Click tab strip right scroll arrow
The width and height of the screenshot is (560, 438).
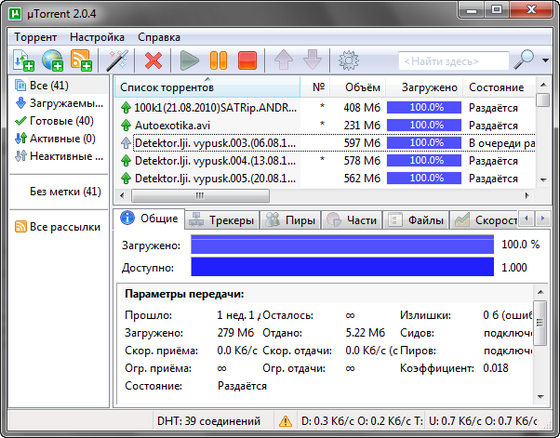point(542,218)
